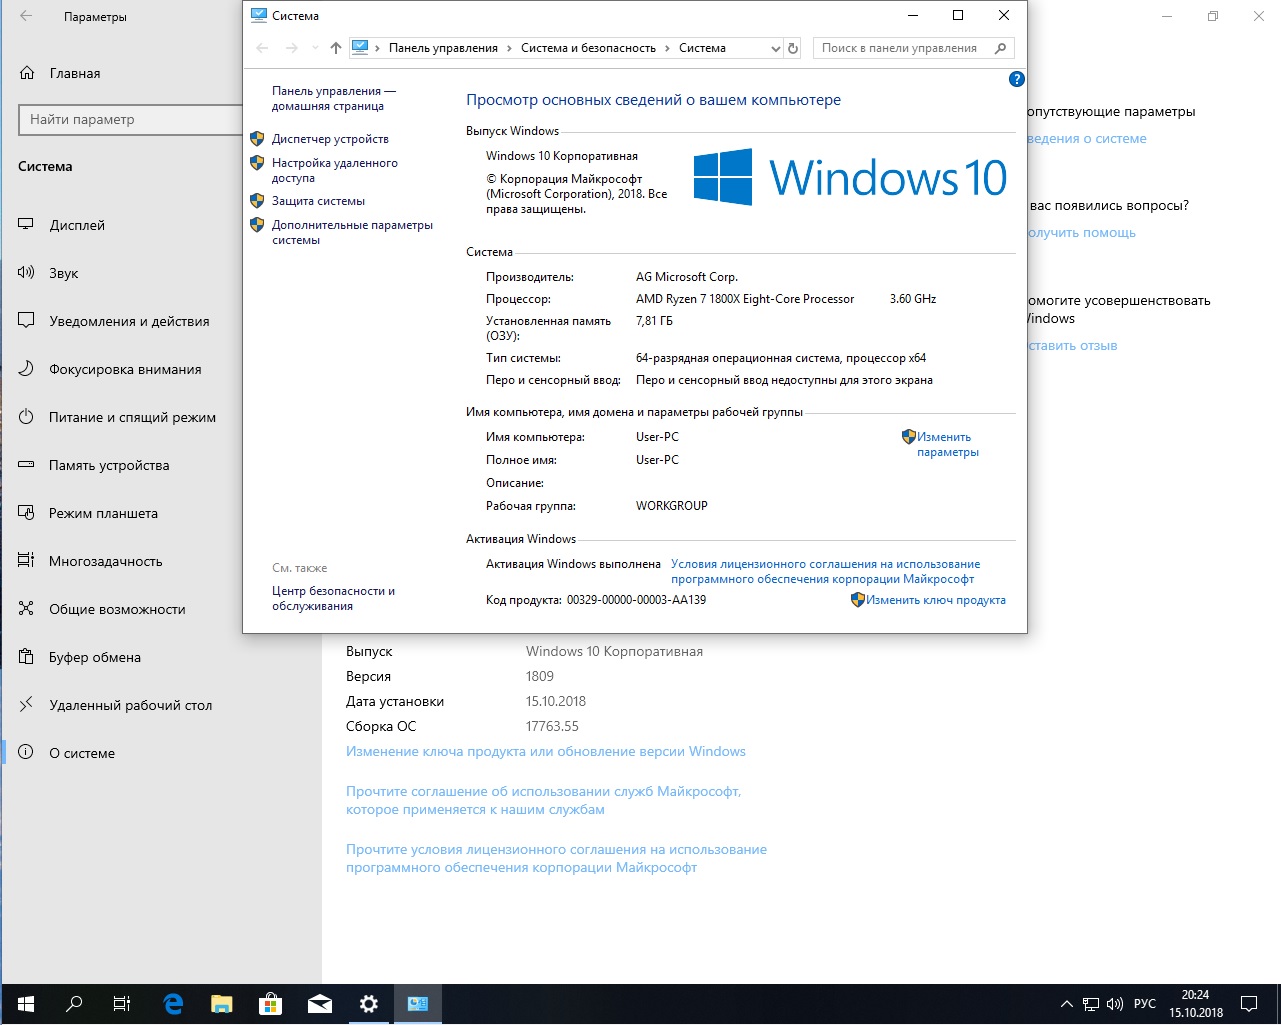
Task: Open the Start menu Windows logo
Action: (26, 1004)
